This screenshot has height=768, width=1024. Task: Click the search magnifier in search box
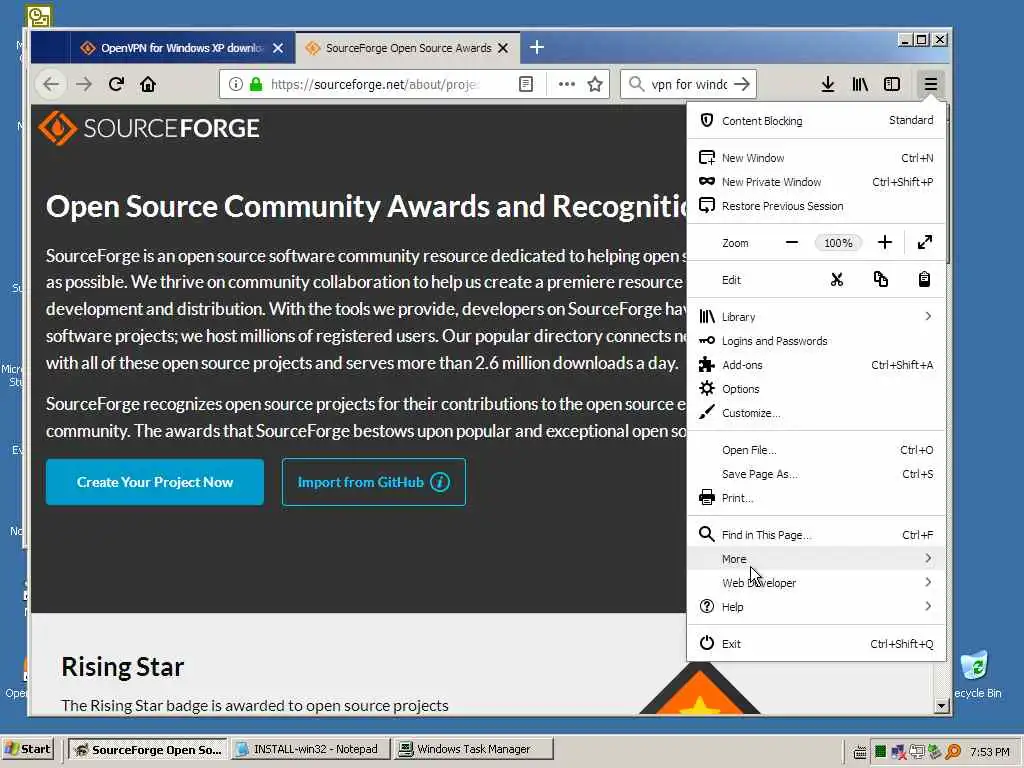click(x=635, y=84)
